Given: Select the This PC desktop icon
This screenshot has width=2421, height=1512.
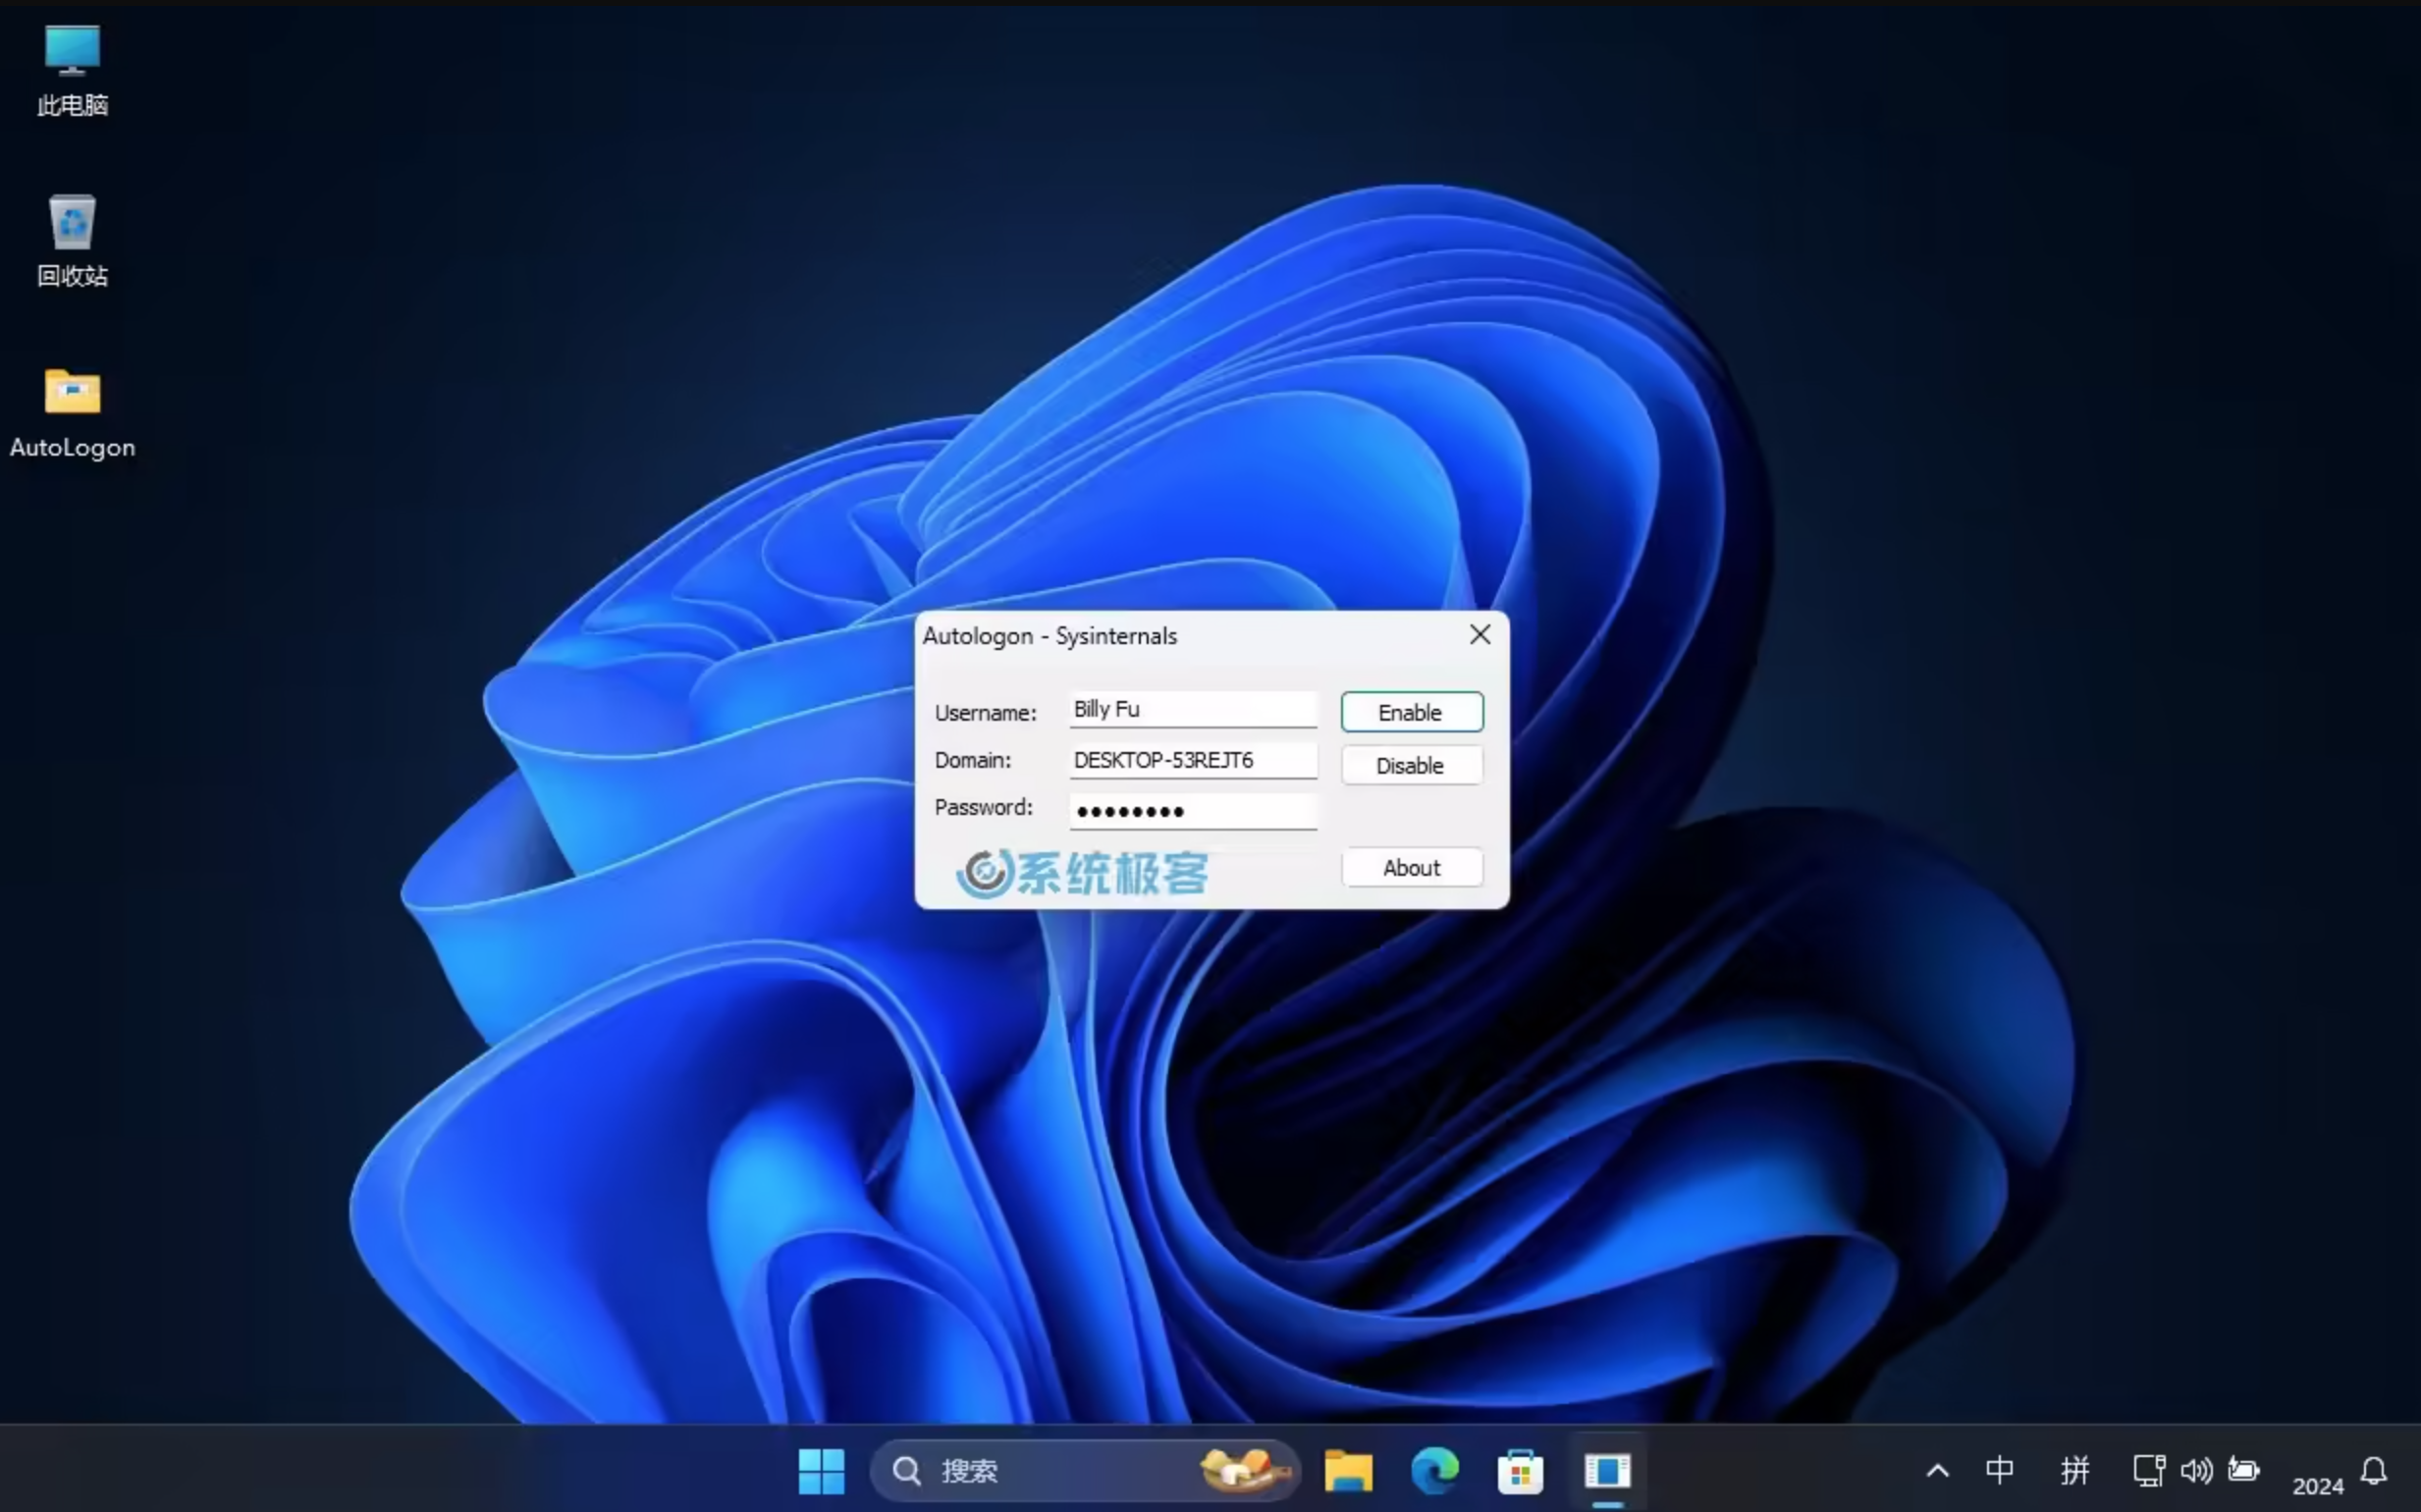Looking at the screenshot, I should [x=72, y=68].
